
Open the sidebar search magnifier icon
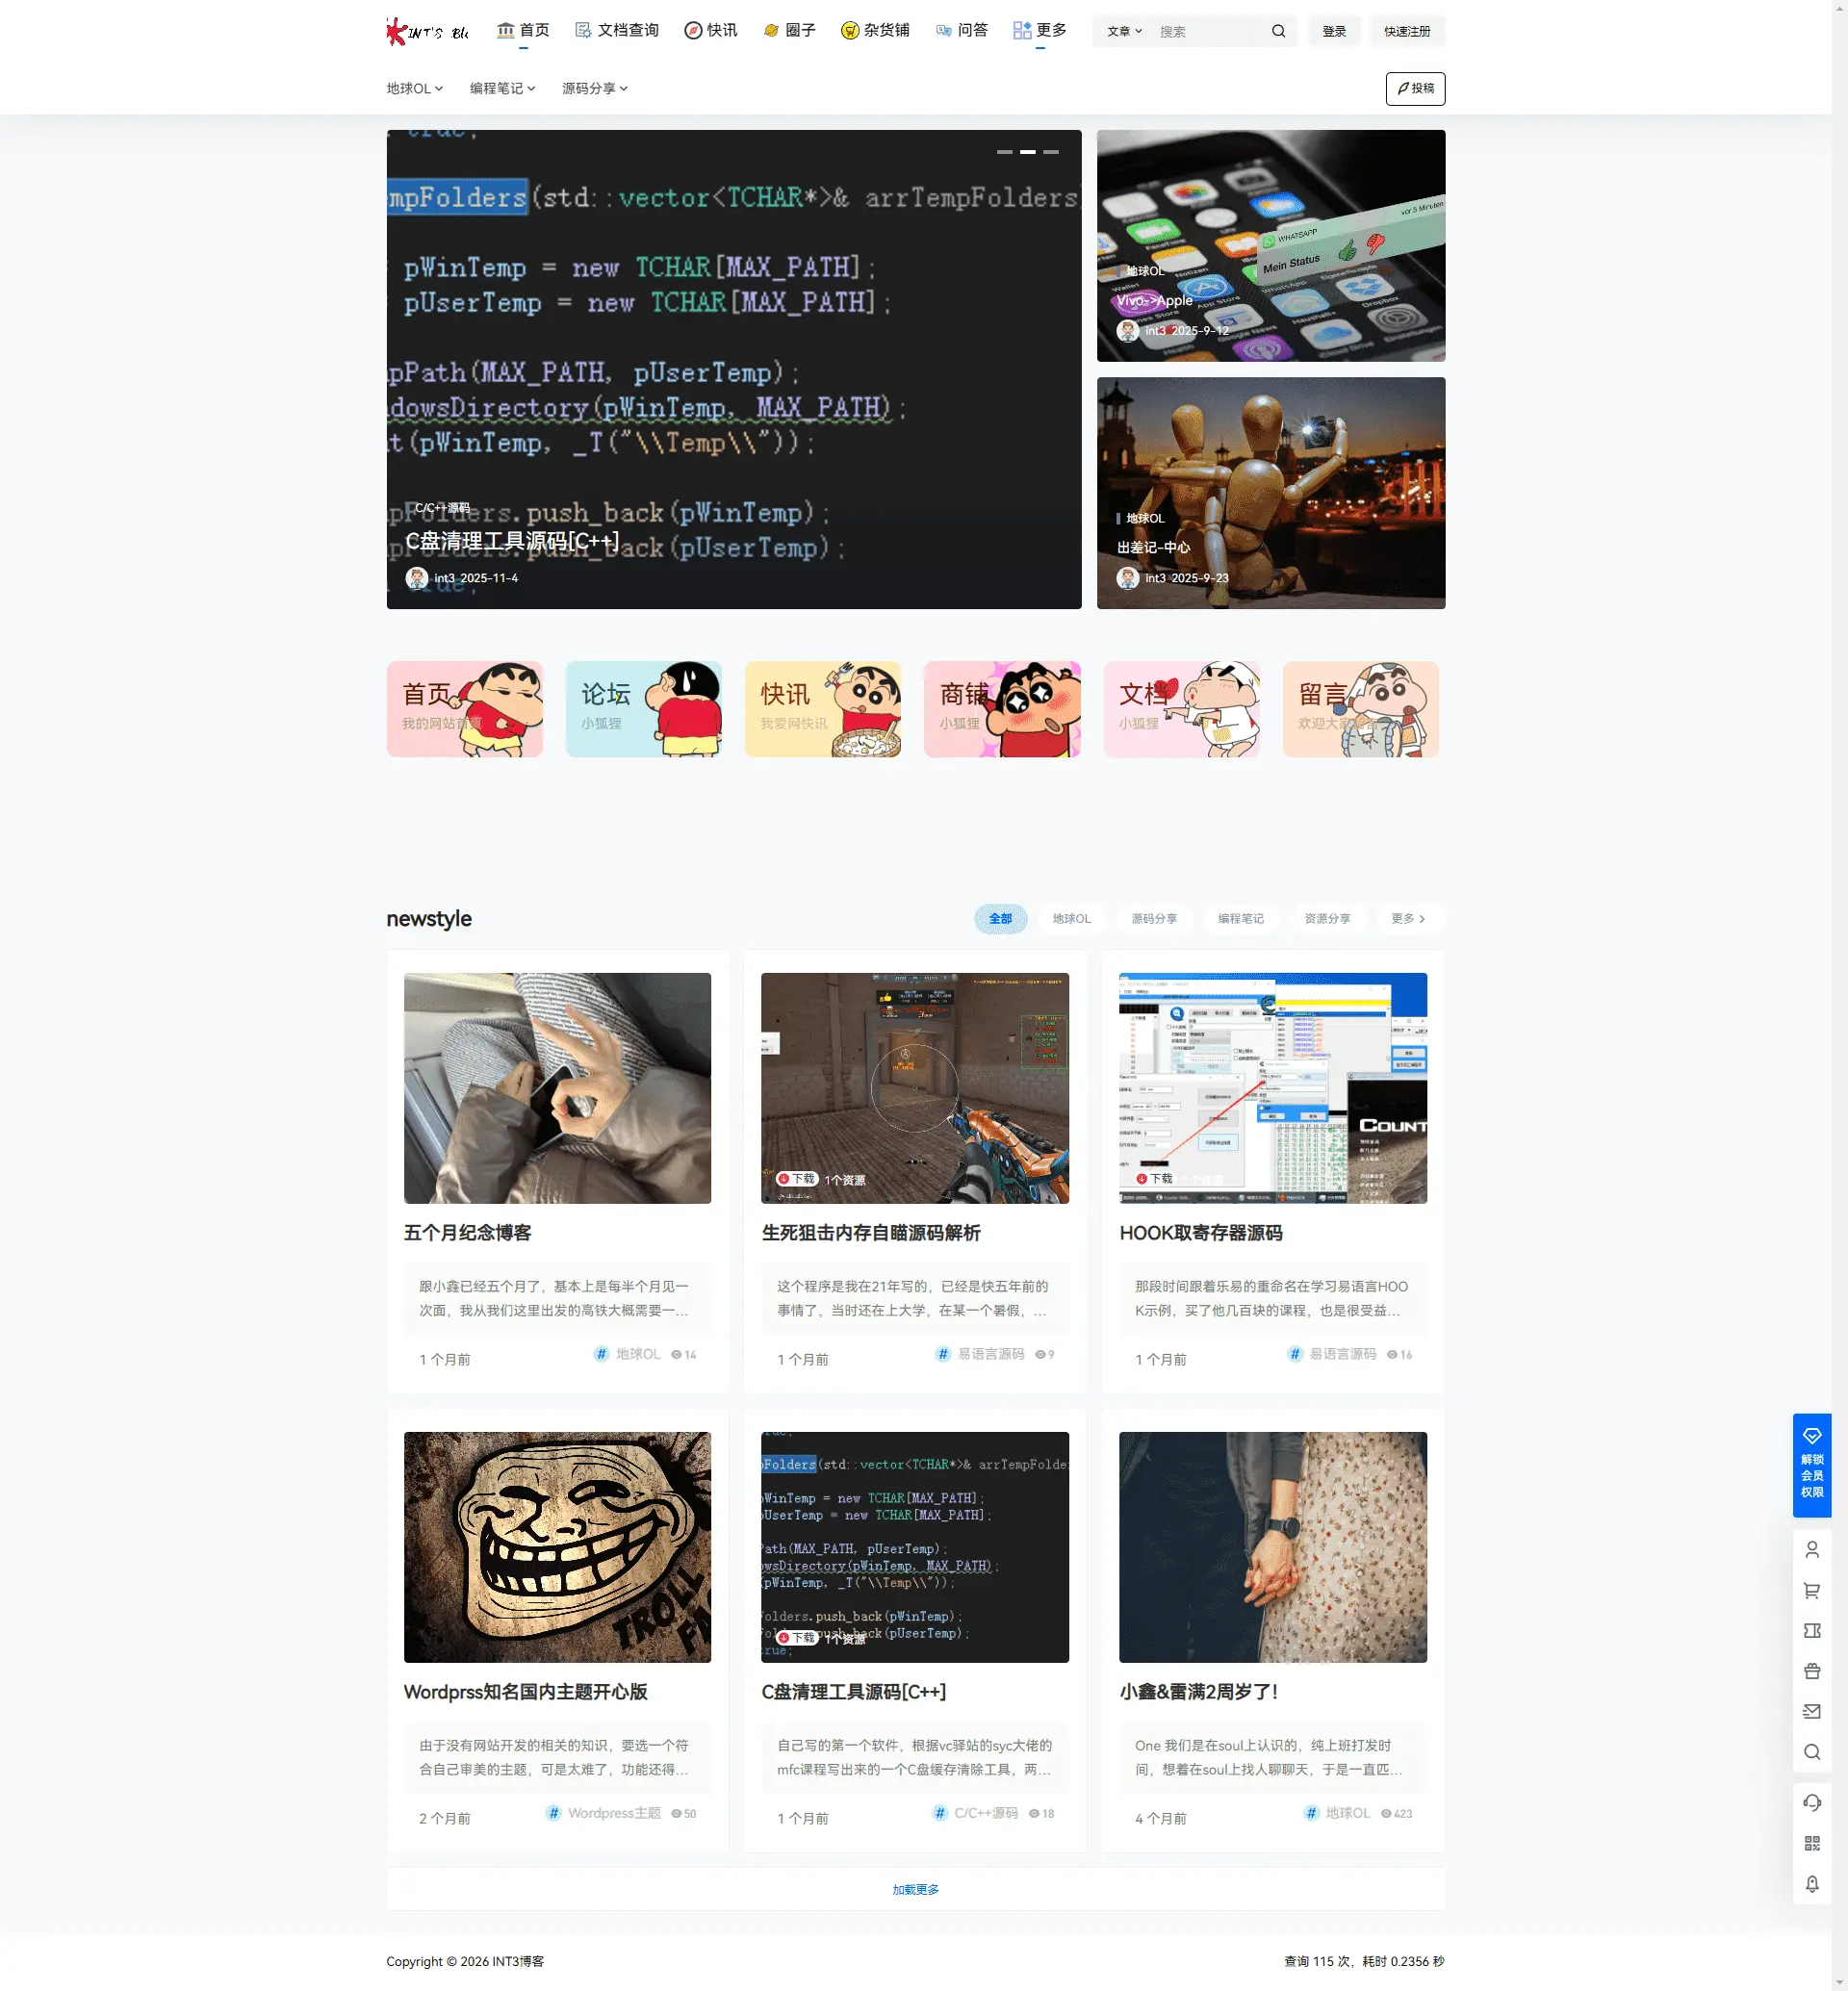(x=1811, y=1752)
